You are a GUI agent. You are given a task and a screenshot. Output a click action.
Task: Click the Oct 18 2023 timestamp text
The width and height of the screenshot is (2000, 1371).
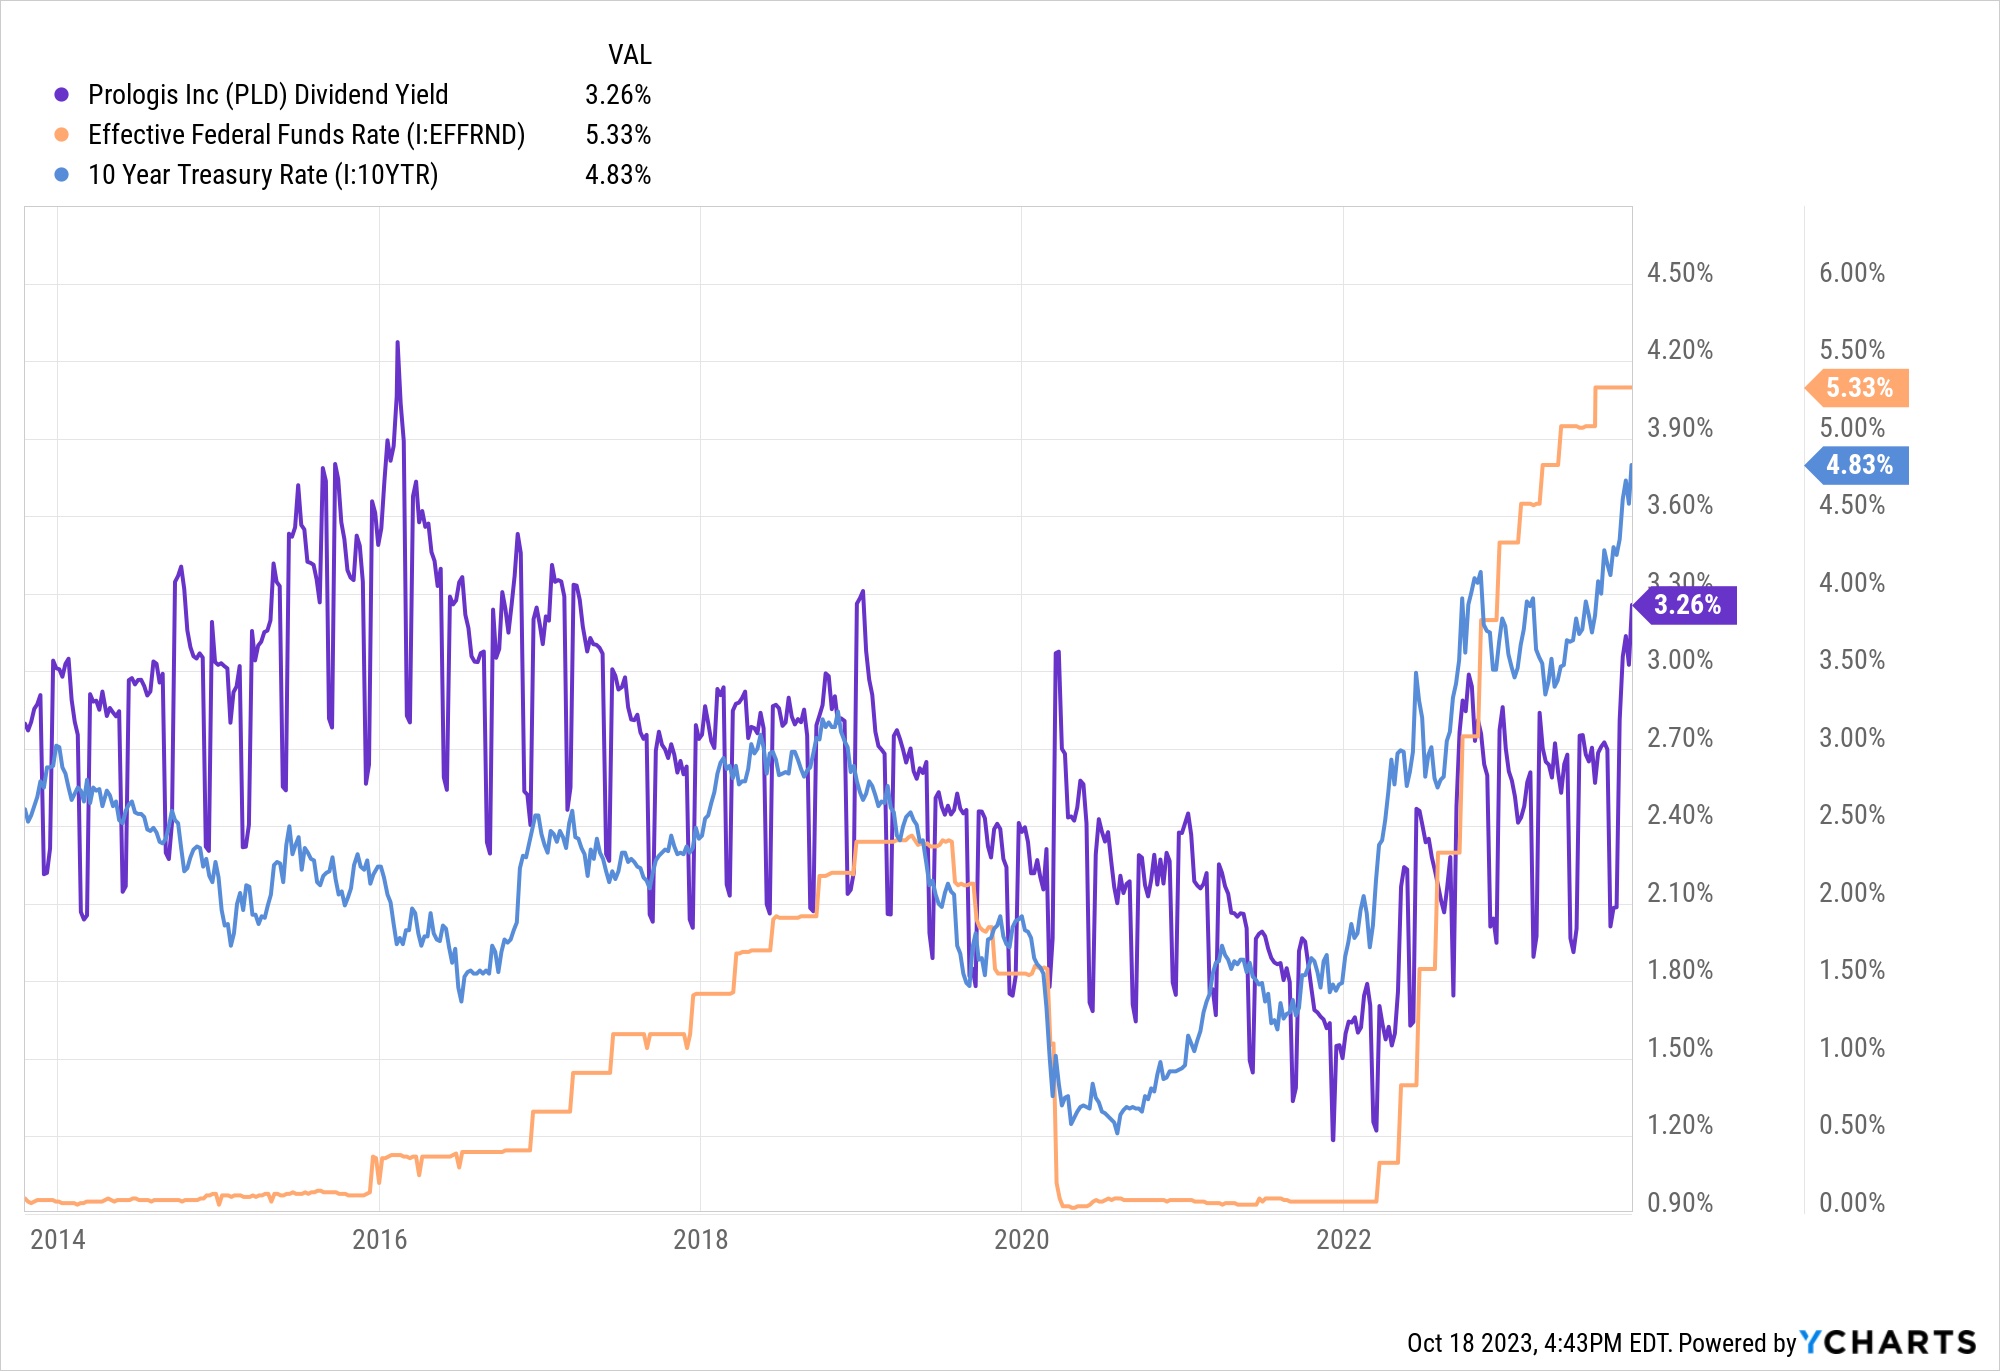click(x=1470, y=1343)
